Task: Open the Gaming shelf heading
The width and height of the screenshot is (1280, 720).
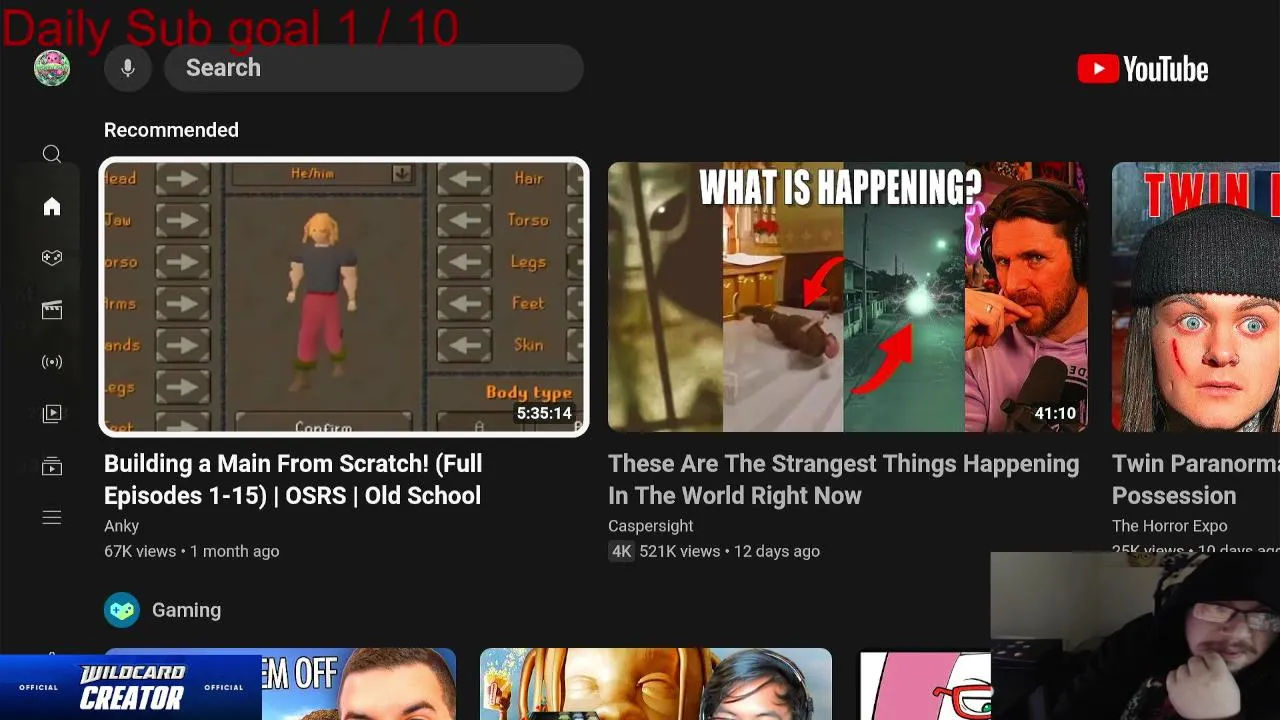Action: 186,610
